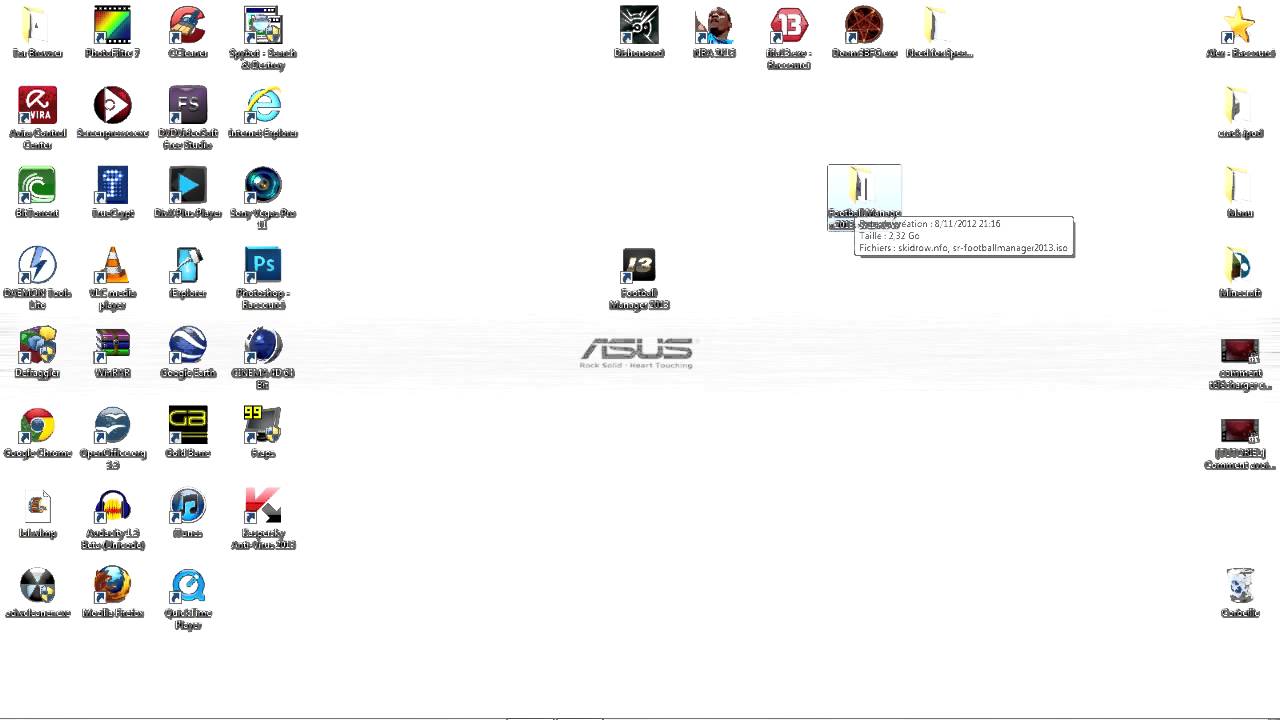Open the Minecraft folder
The width and height of the screenshot is (1280, 720).
(1240, 265)
